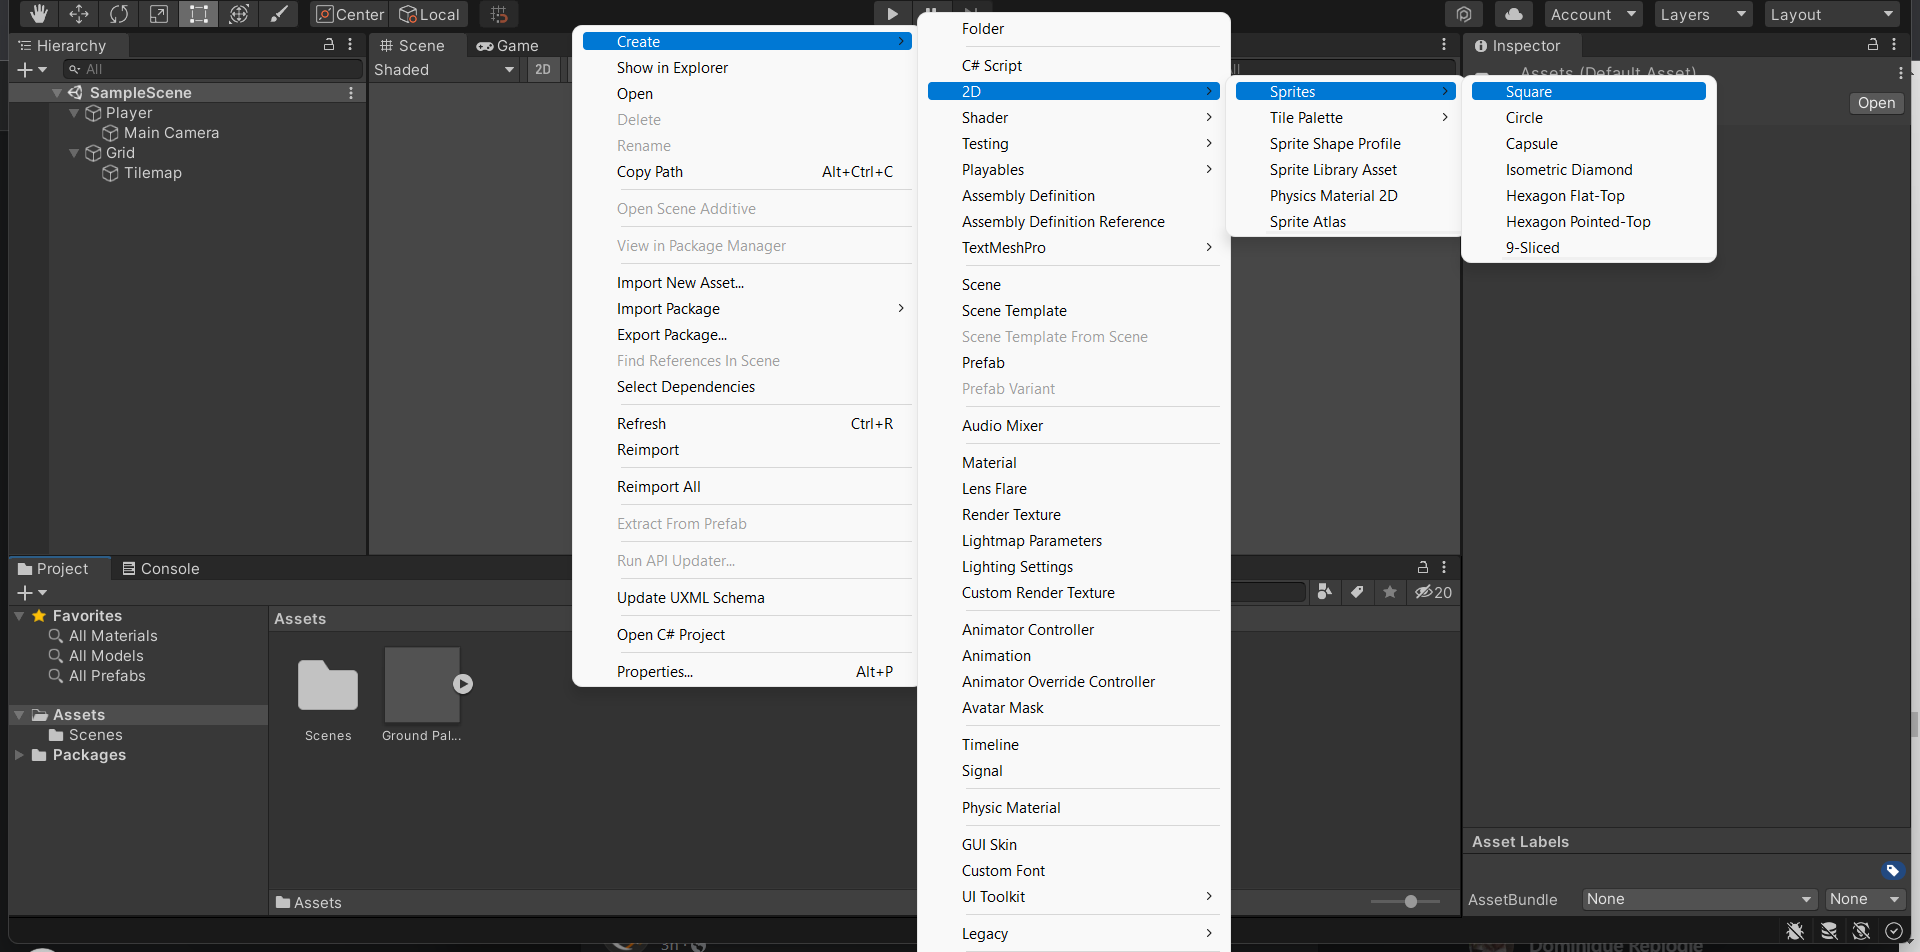Select the Hand tool in toolbar
Screen dimensions: 1920x952
tap(38, 14)
